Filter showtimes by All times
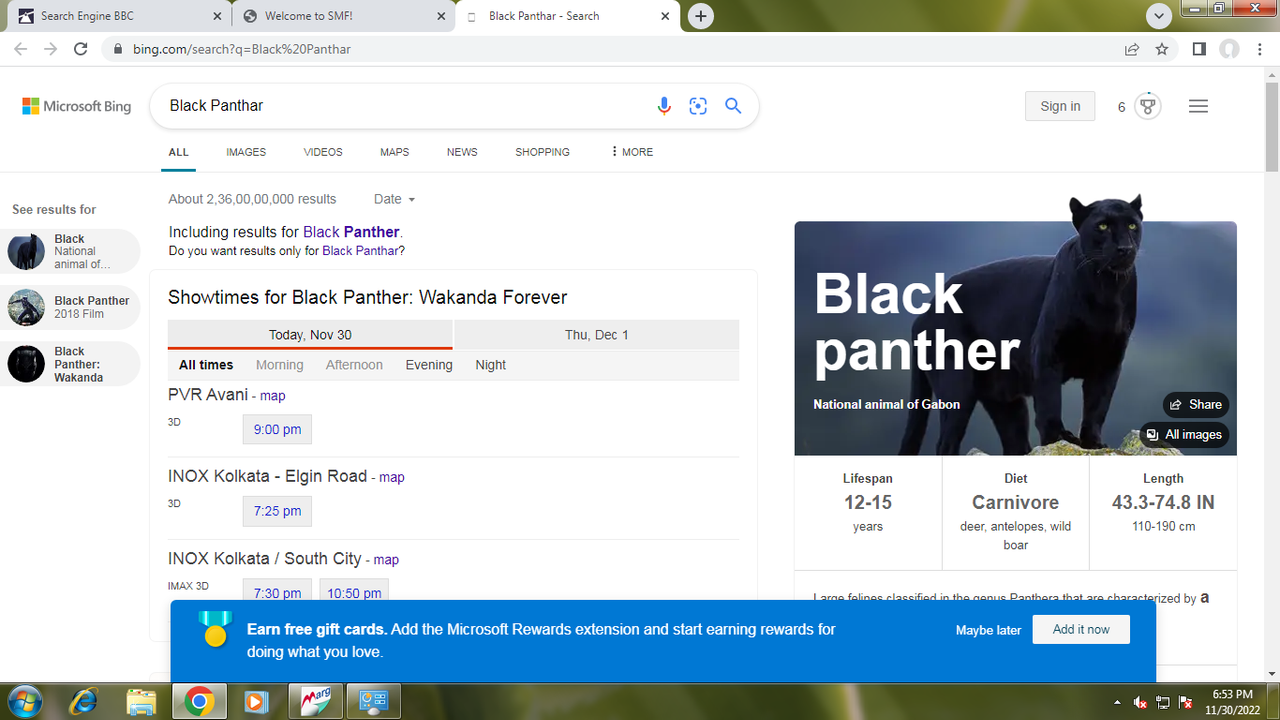The image size is (1280, 720). [x=206, y=365]
